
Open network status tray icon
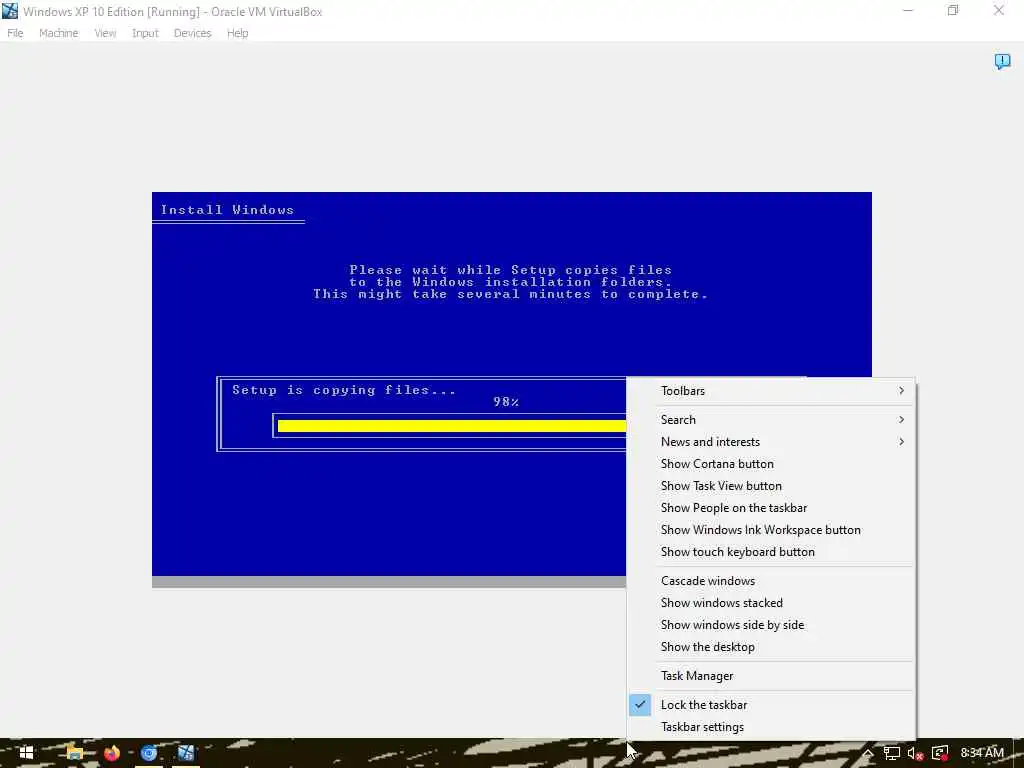(x=891, y=753)
